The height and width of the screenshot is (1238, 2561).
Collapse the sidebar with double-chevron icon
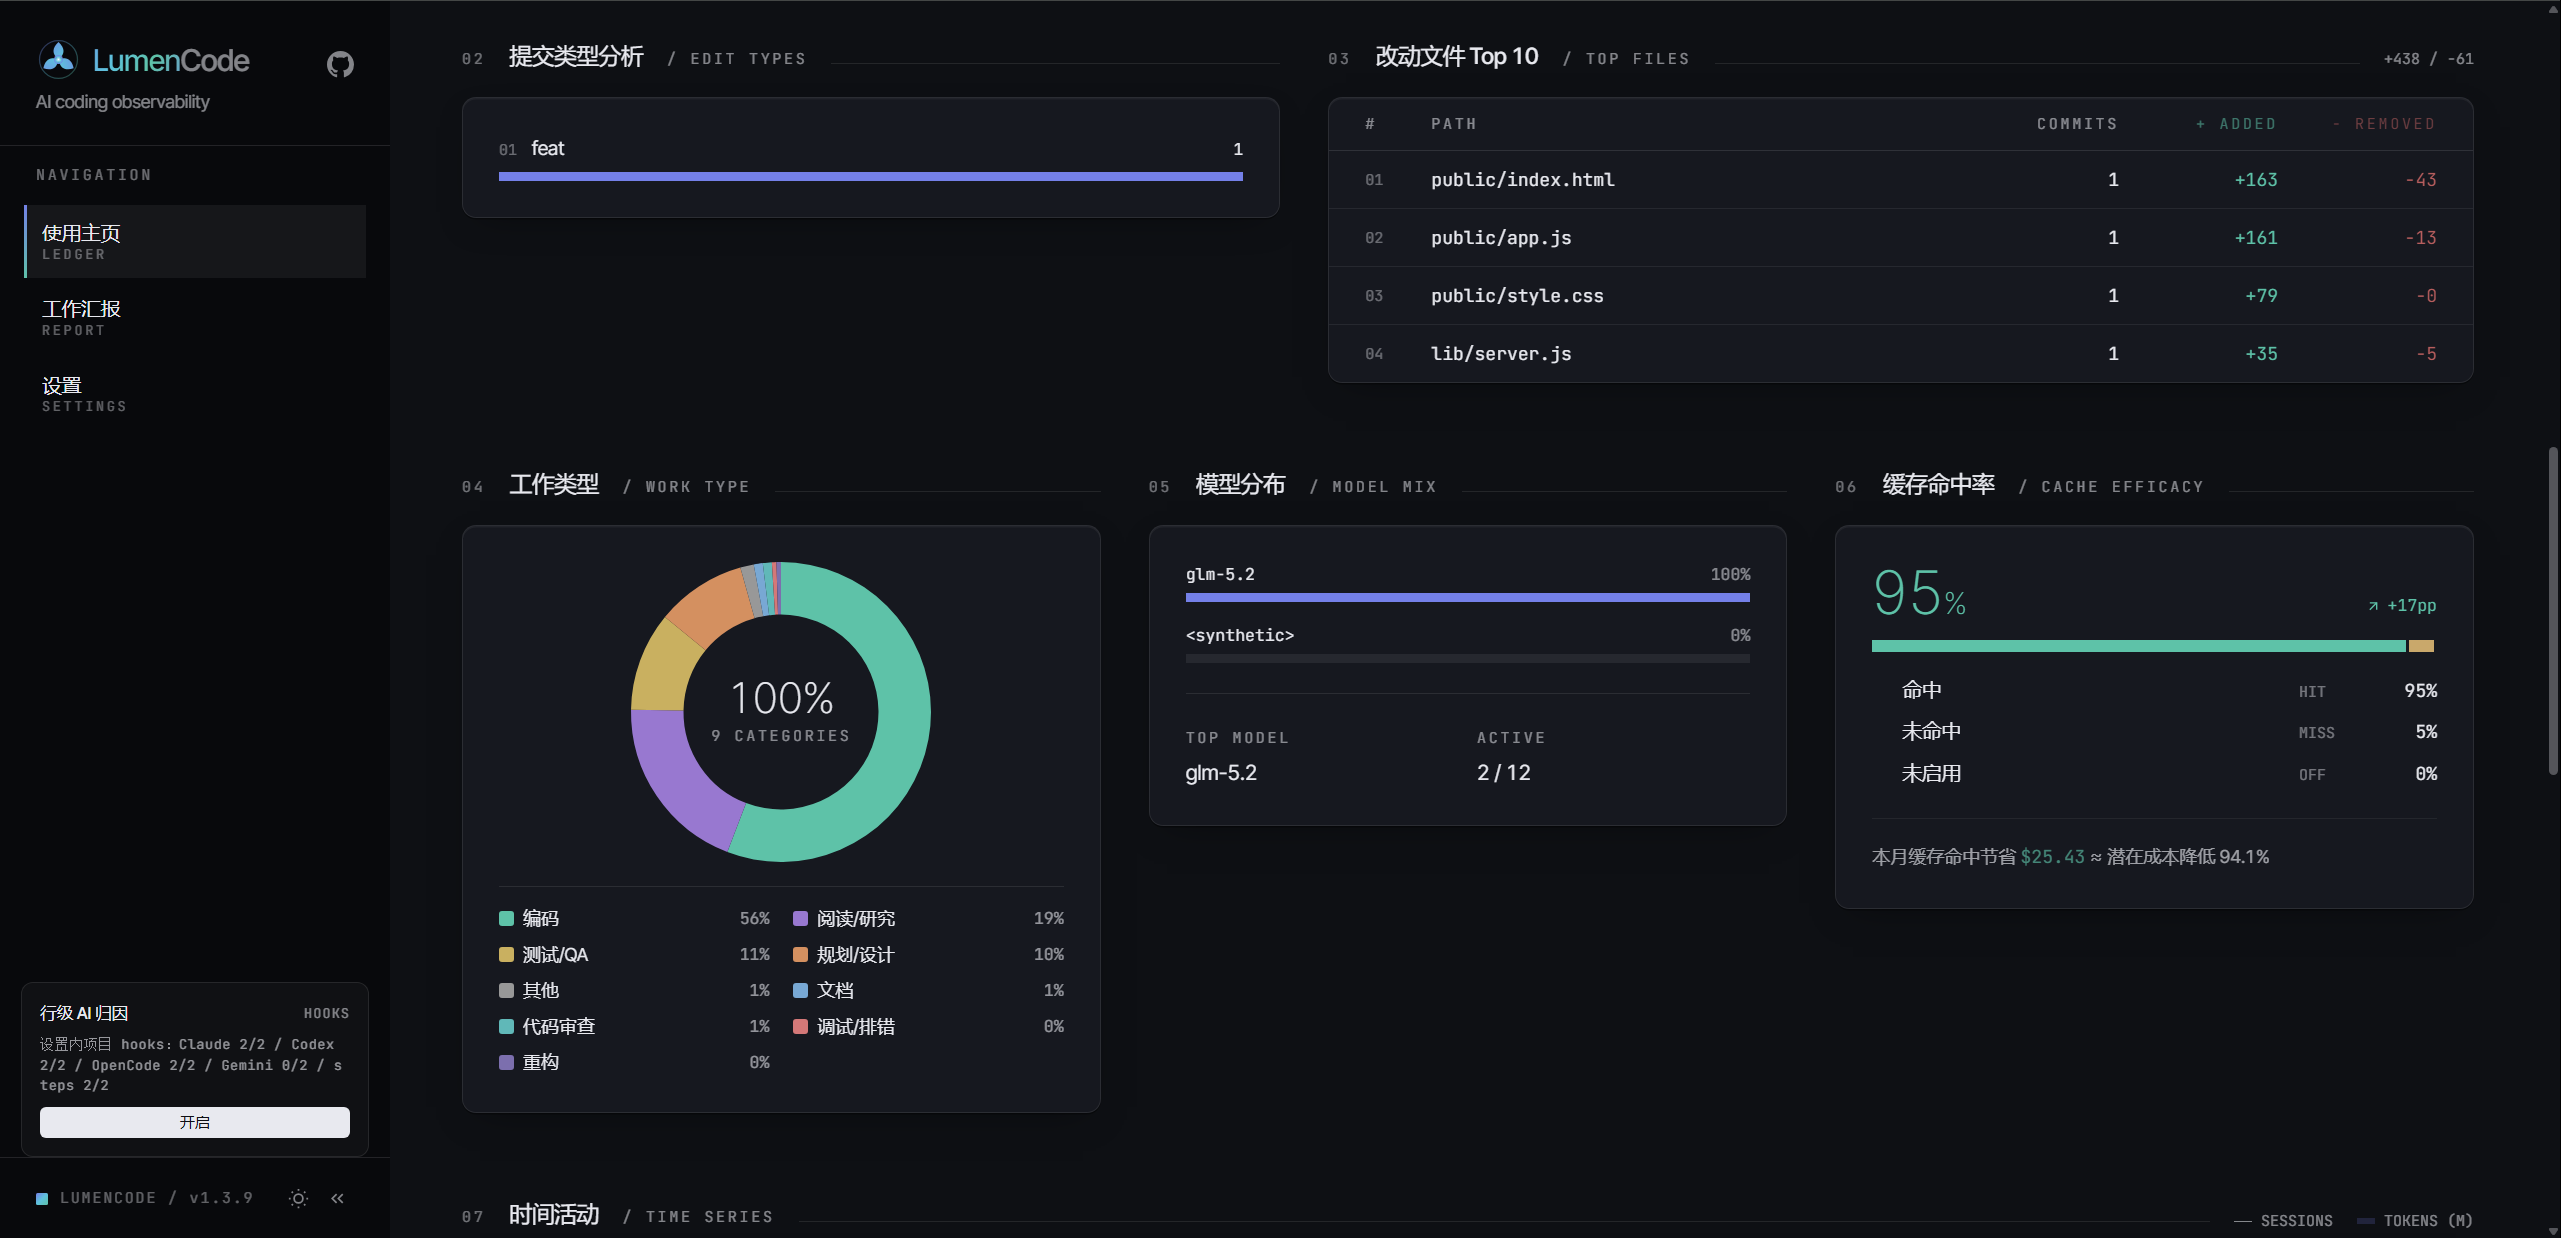(338, 1198)
